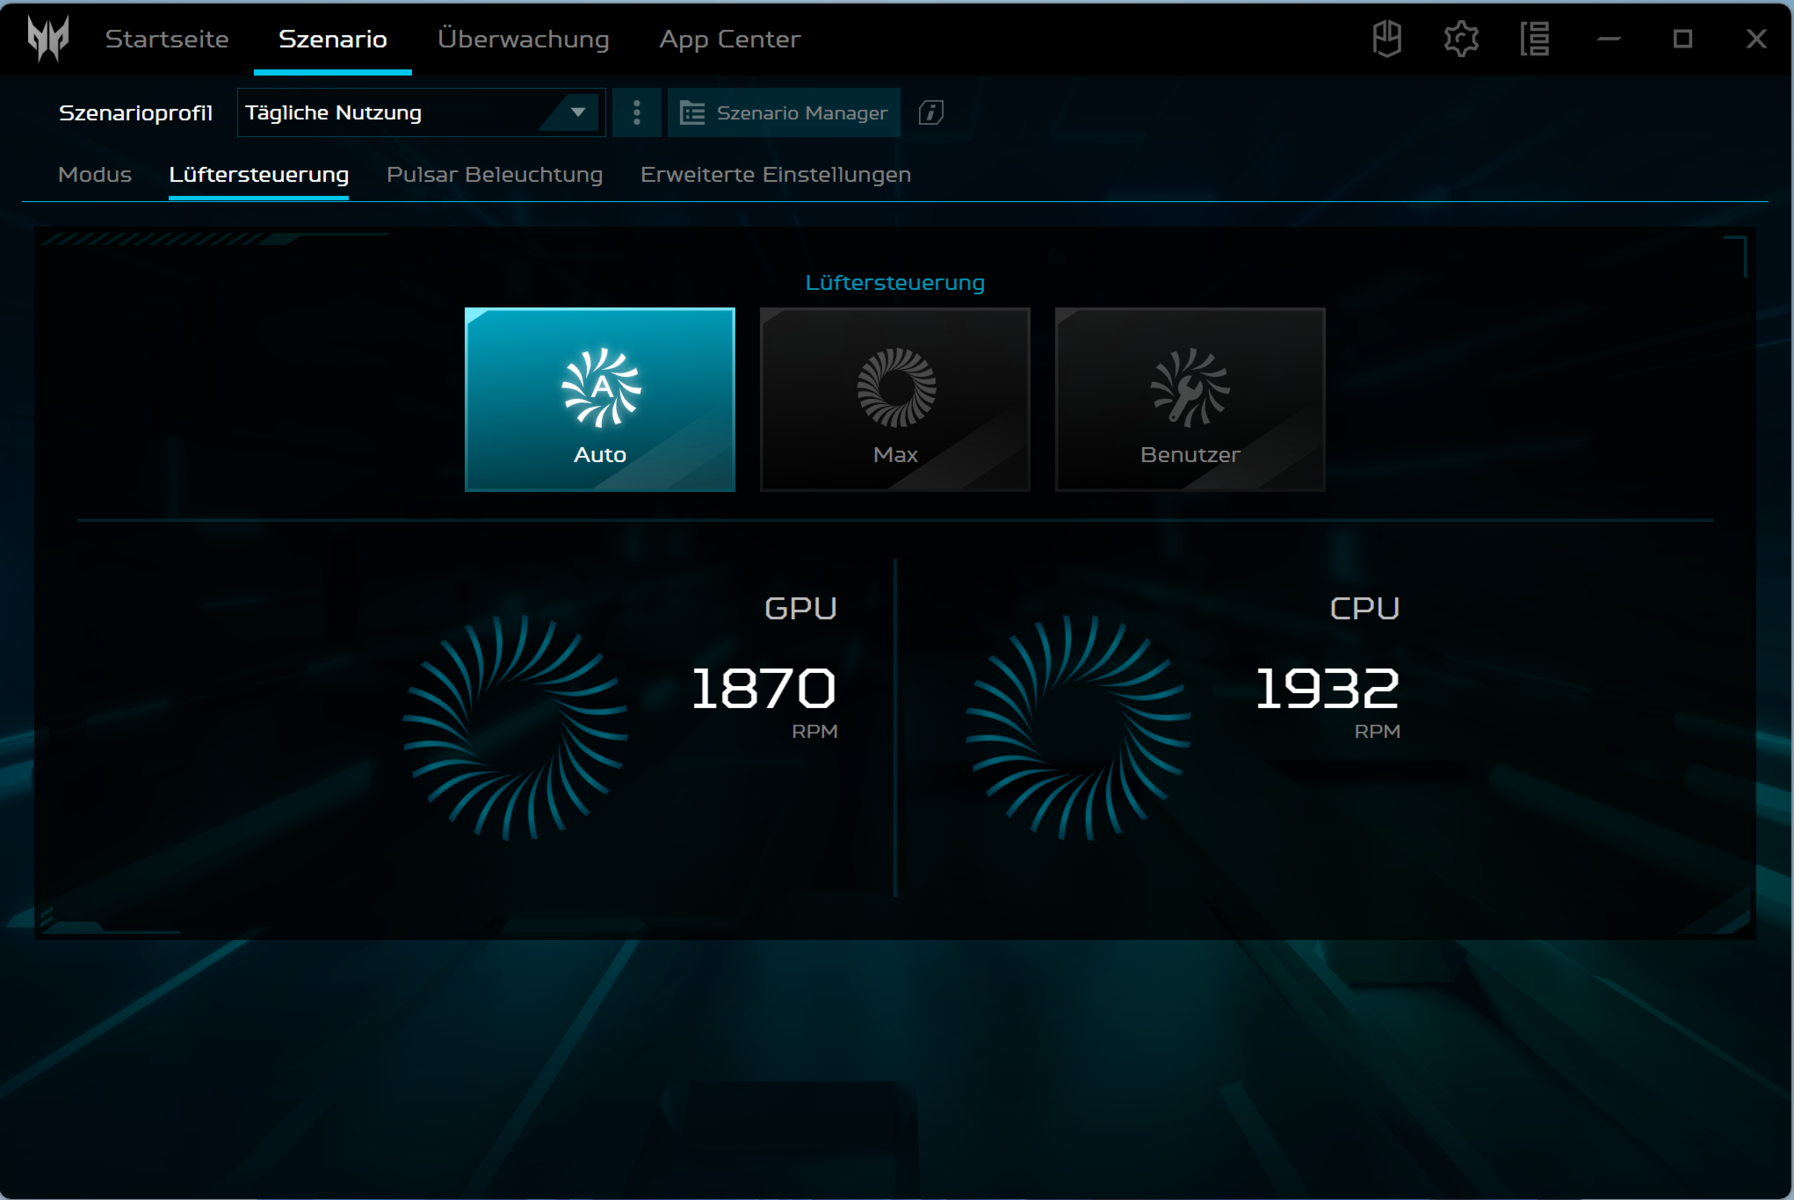Select the Max fan mode
The width and height of the screenshot is (1794, 1200).
coord(895,399)
